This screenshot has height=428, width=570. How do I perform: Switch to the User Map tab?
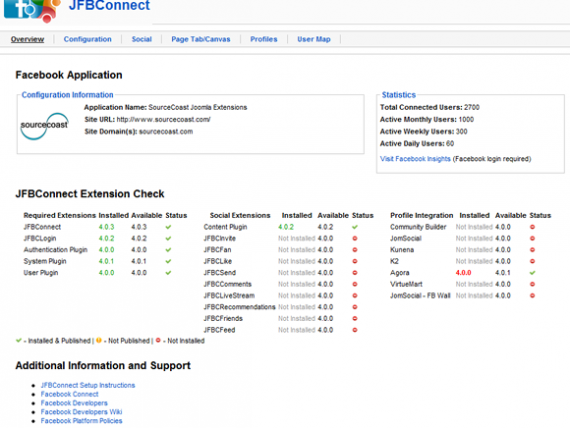coord(314,39)
